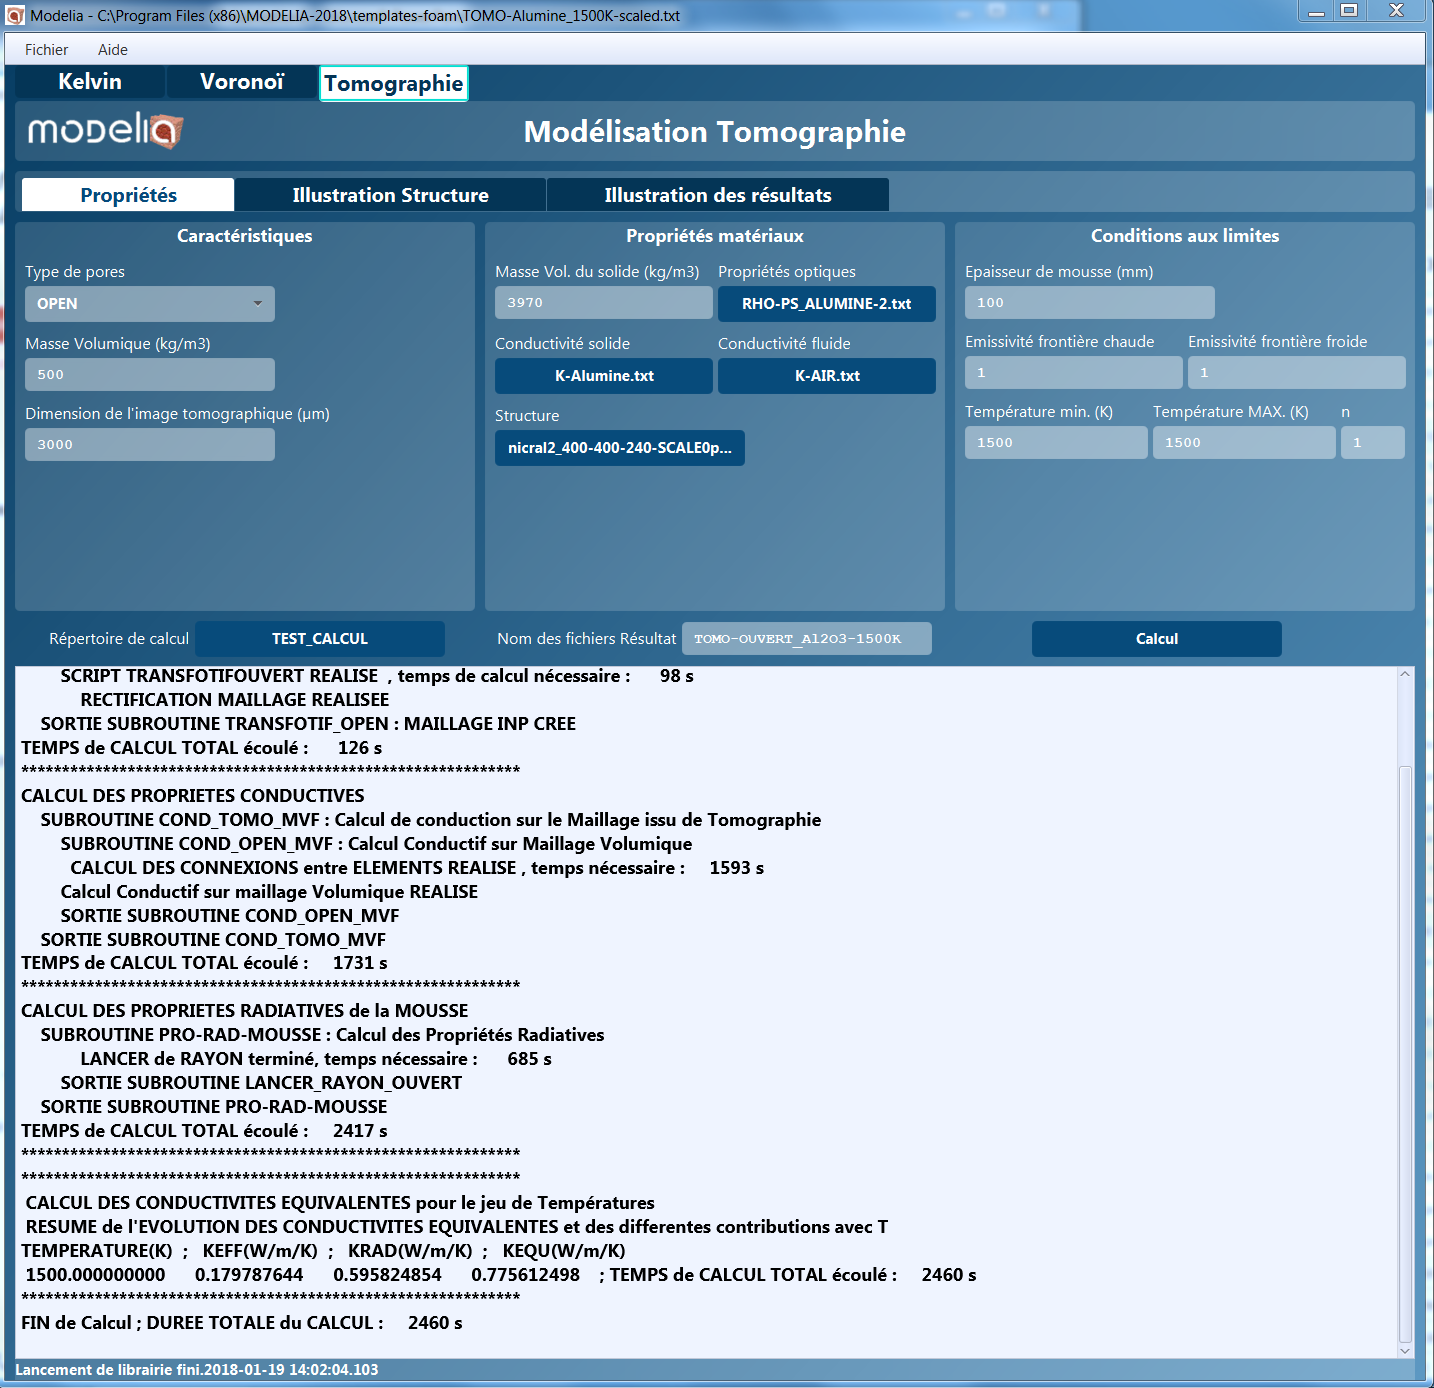Edit the tomographic image dimension field 3000
The height and width of the screenshot is (1388, 1434).
(150, 445)
